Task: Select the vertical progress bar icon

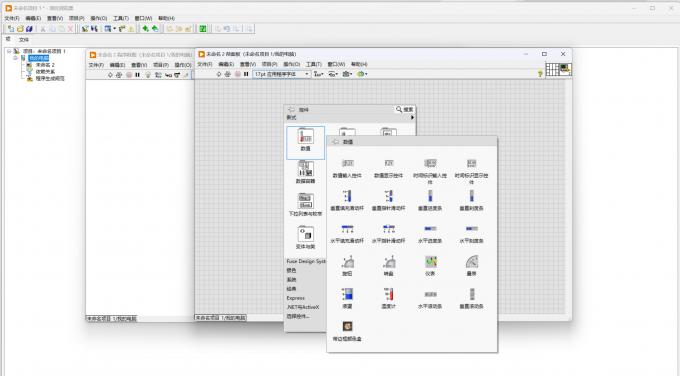Action: pyautogui.click(x=430, y=196)
